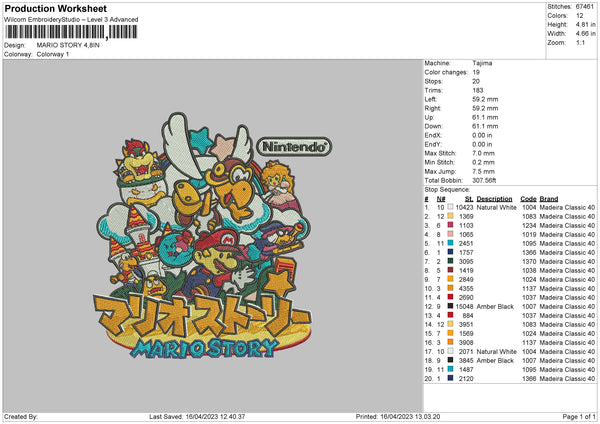Click the Total Bobbin value 307.56ft
The width and height of the screenshot is (600, 424).
[x=484, y=180]
